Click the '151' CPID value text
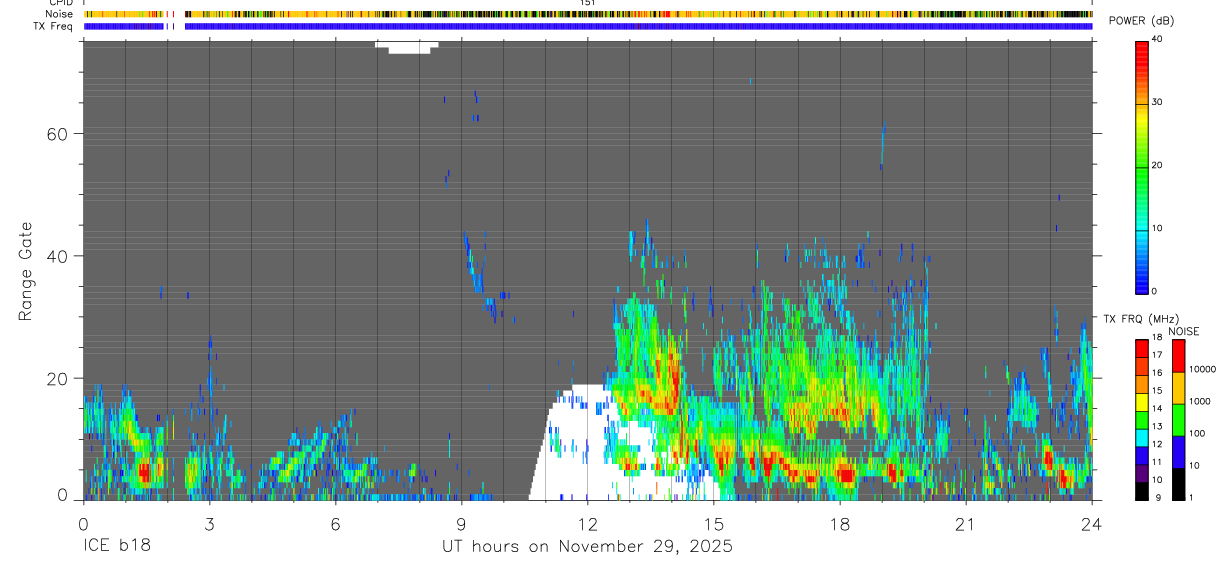1228x567 pixels. click(x=589, y=3)
